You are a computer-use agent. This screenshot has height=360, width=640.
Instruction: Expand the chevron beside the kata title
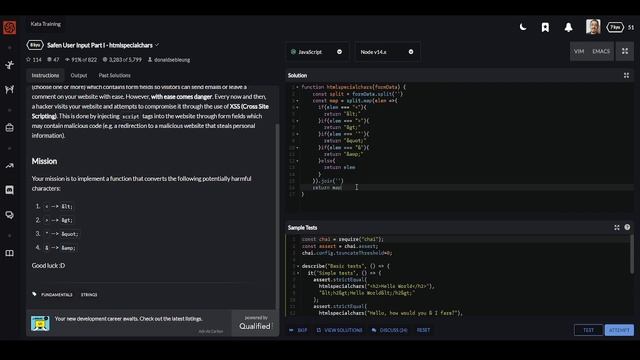point(157,45)
